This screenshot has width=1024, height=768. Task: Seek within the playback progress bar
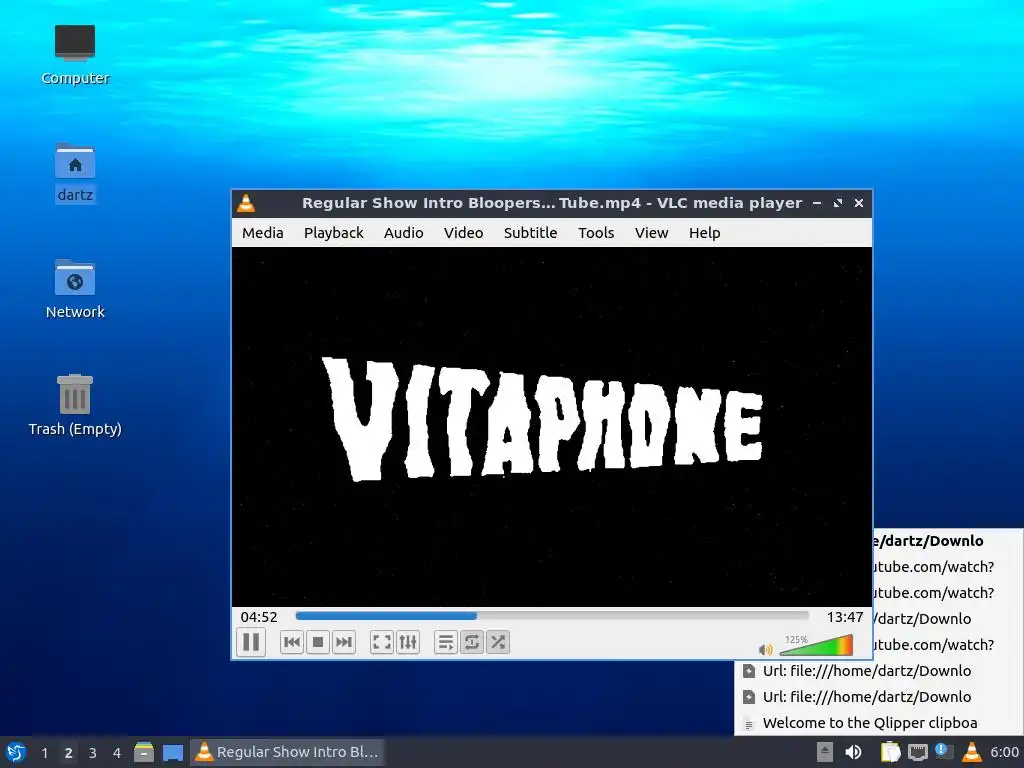coord(552,616)
